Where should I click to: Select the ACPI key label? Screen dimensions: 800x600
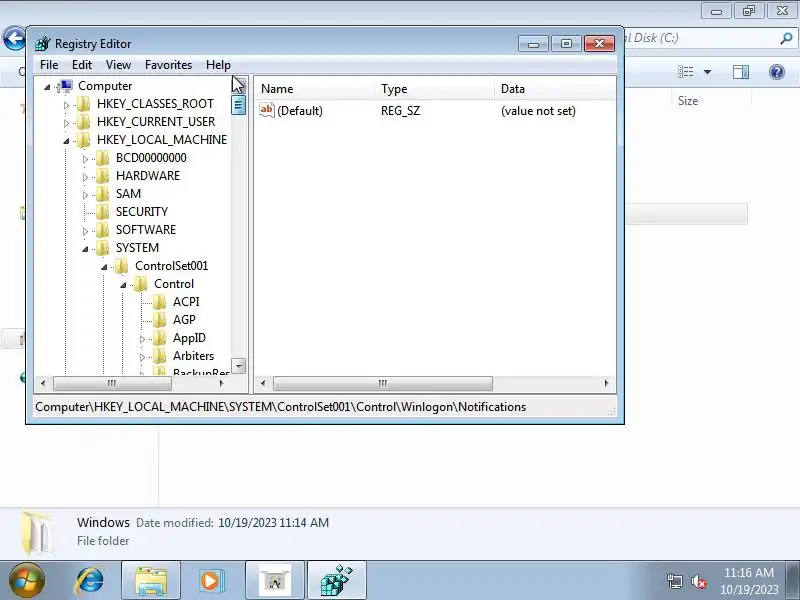click(186, 302)
